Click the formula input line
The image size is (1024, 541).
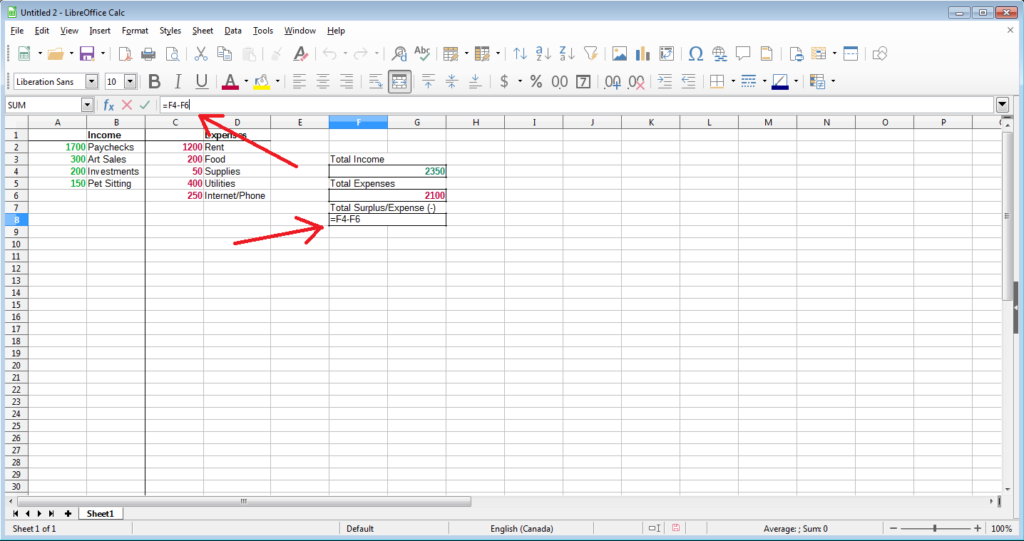(580, 105)
